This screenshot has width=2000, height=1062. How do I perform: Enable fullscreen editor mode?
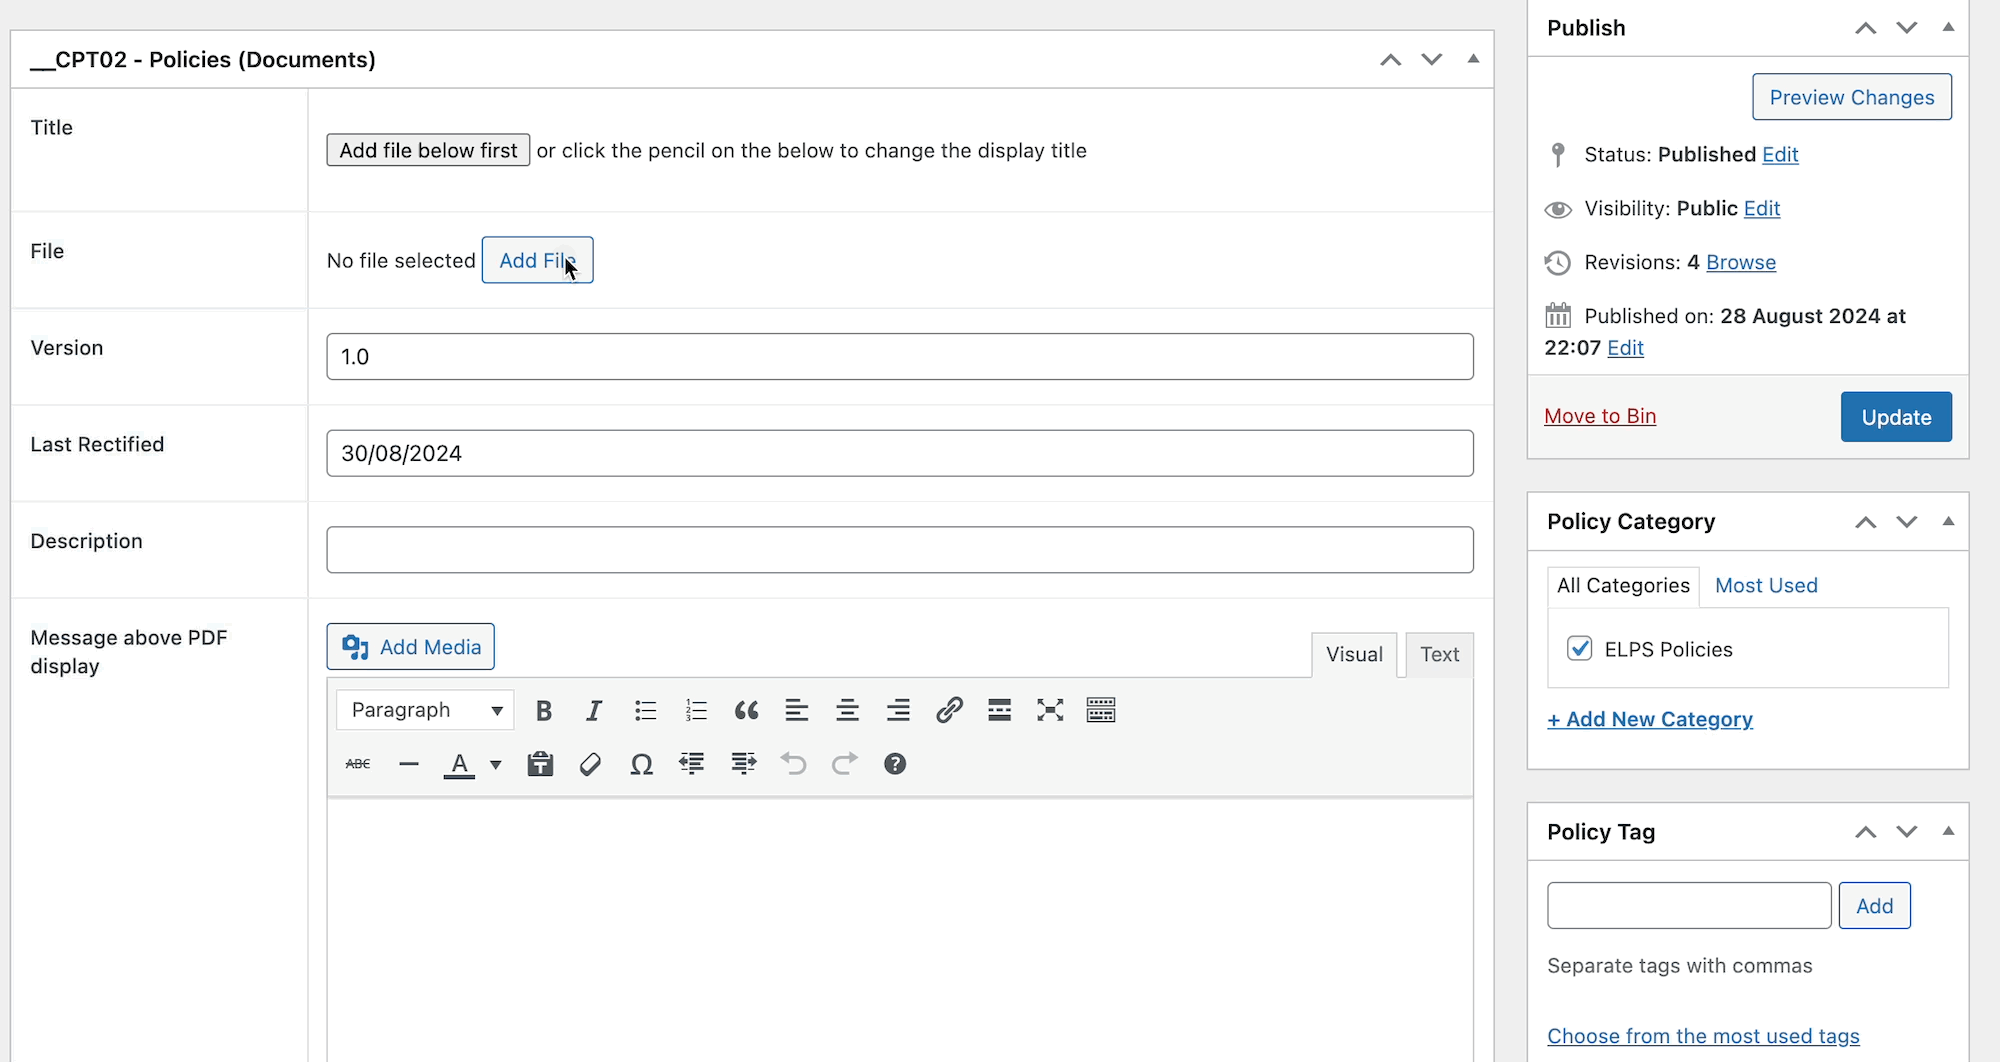click(1050, 710)
